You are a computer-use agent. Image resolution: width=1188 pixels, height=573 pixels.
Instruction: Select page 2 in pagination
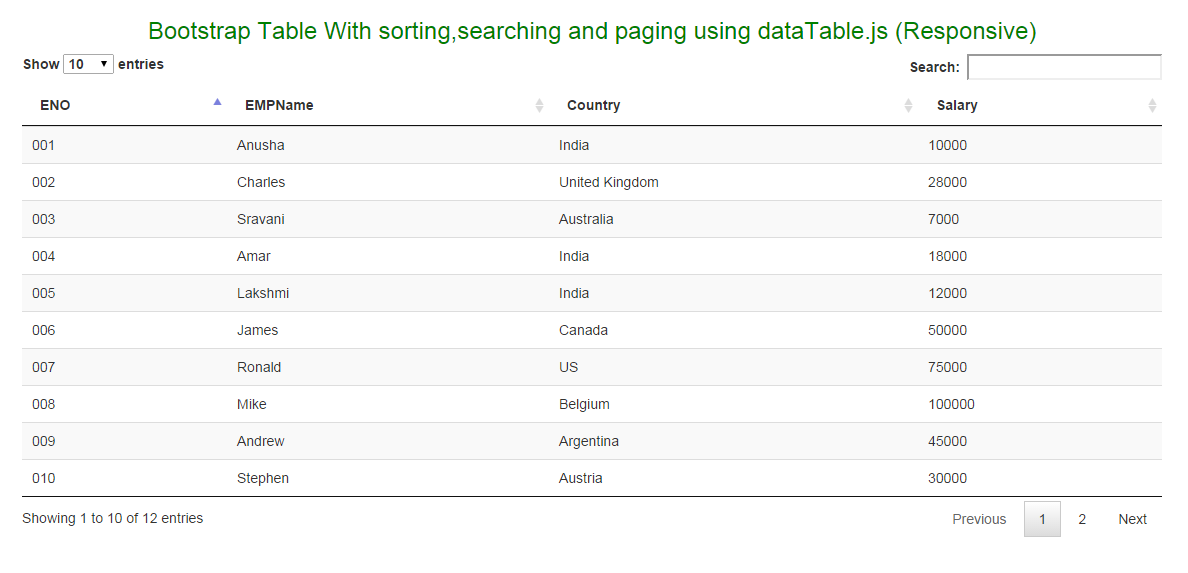pyautogui.click(x=1082, y=519)
